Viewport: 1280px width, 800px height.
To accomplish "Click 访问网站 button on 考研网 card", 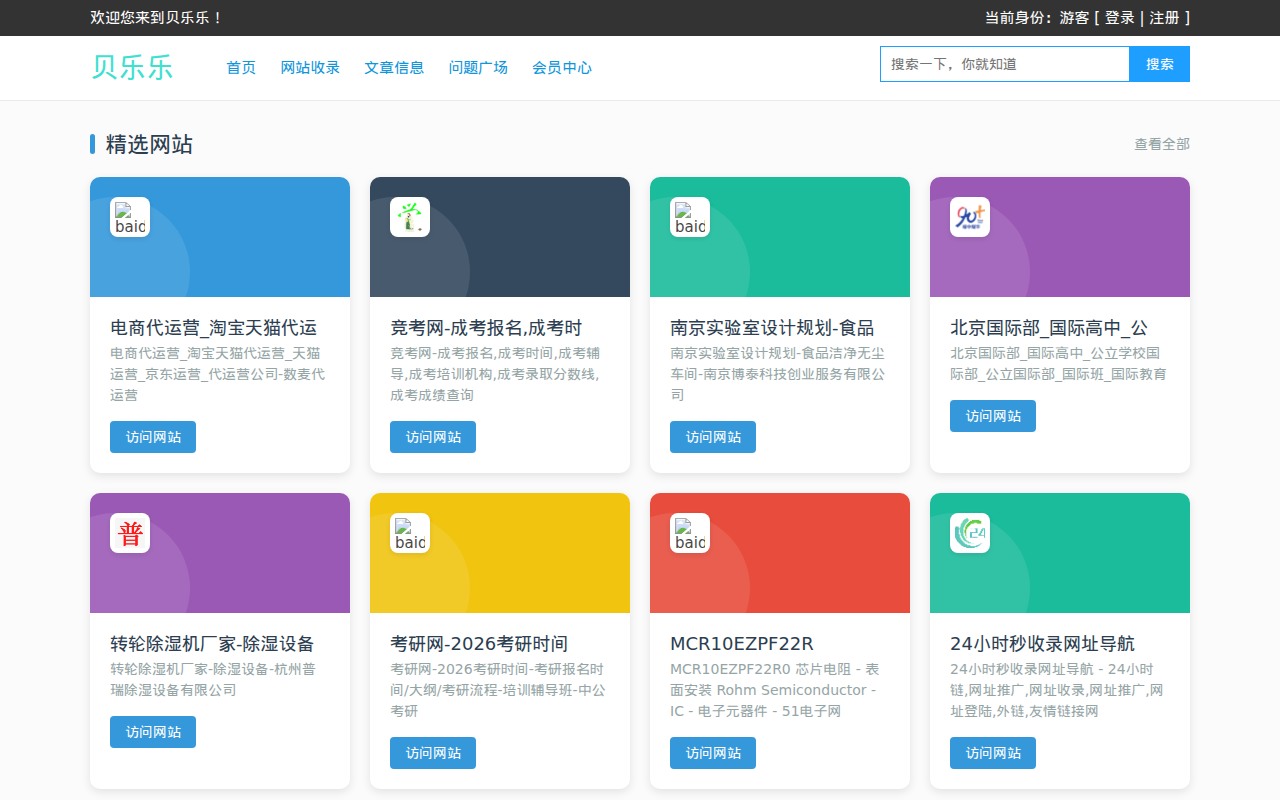I will [432, 753].
